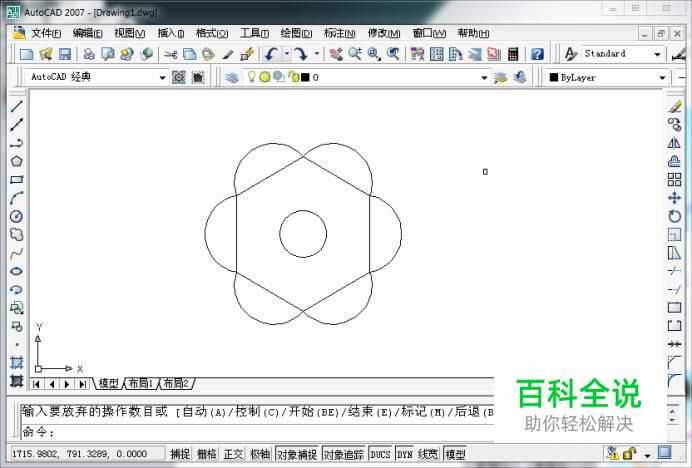Select the Revision Cloud tool

pyautogui.click(x=16, y=234)
